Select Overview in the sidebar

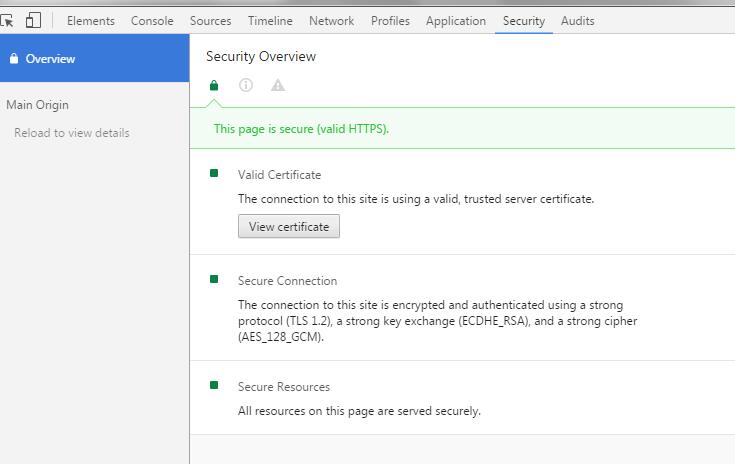click(x=95, y=58)
